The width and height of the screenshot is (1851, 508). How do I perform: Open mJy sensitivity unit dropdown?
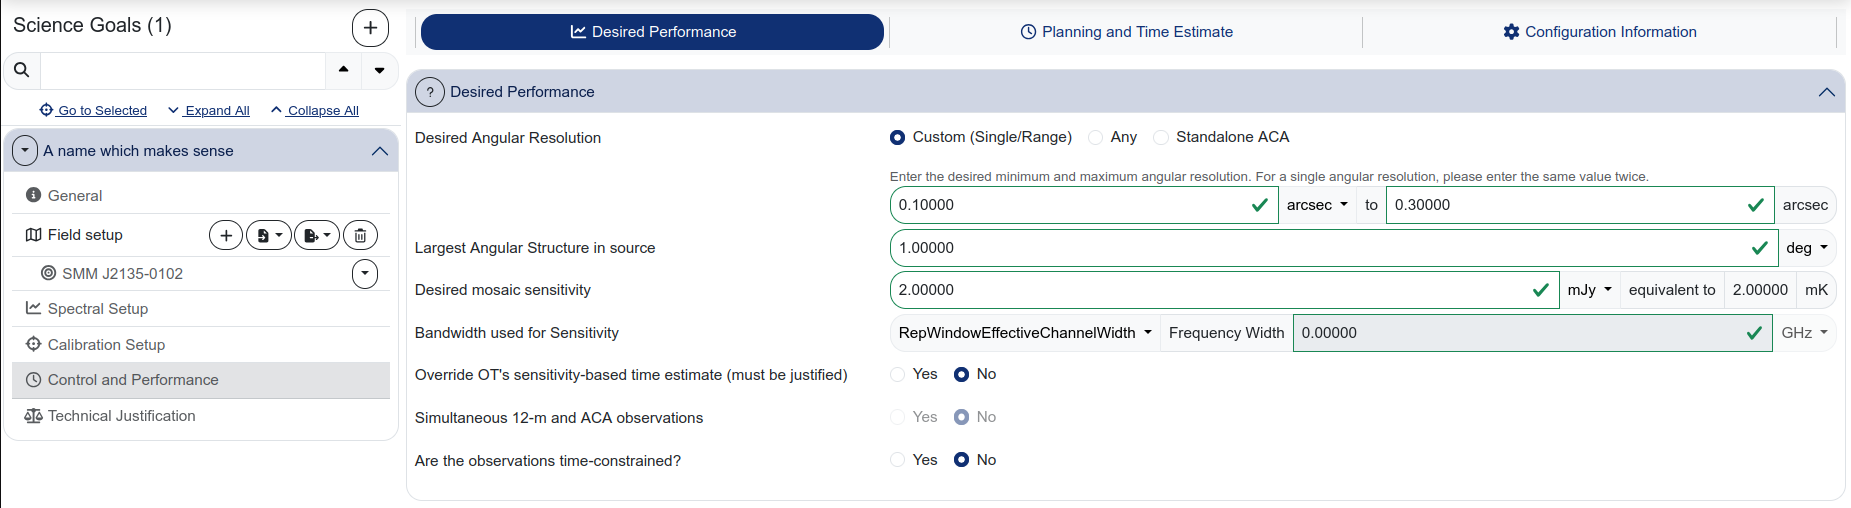click(x=1589, y=290)
